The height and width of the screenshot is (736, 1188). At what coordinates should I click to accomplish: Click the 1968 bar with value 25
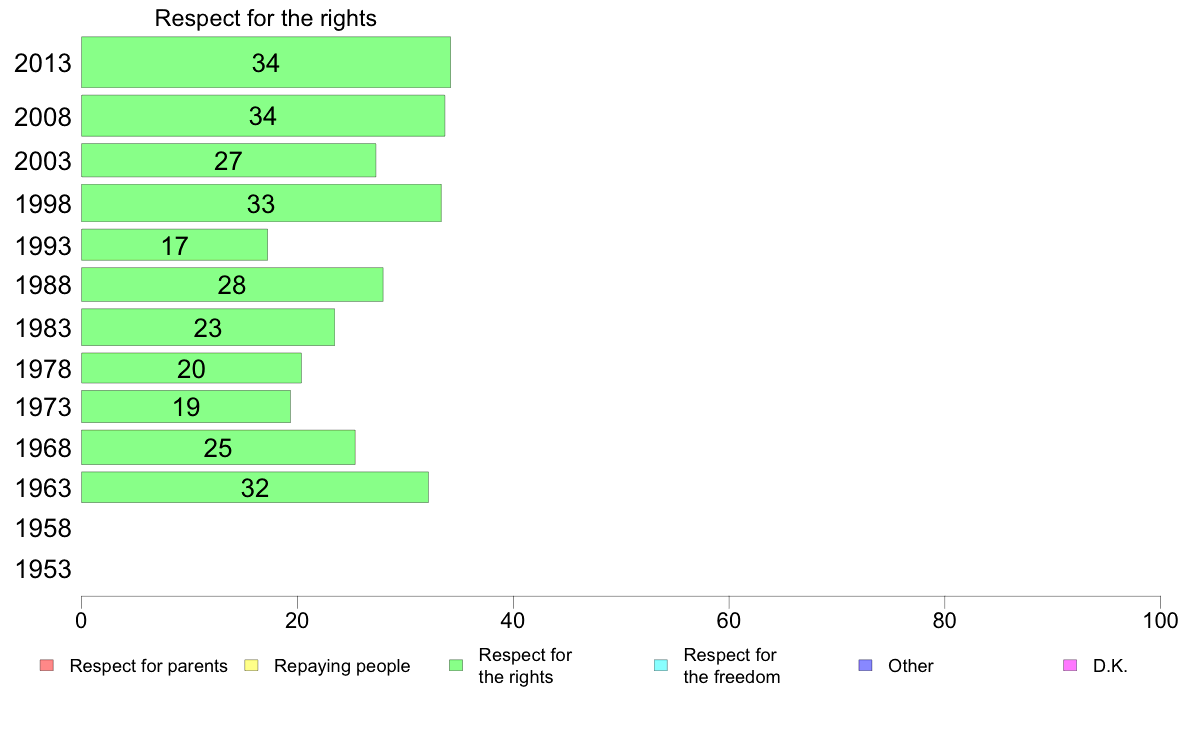click(x=218, y=447)
